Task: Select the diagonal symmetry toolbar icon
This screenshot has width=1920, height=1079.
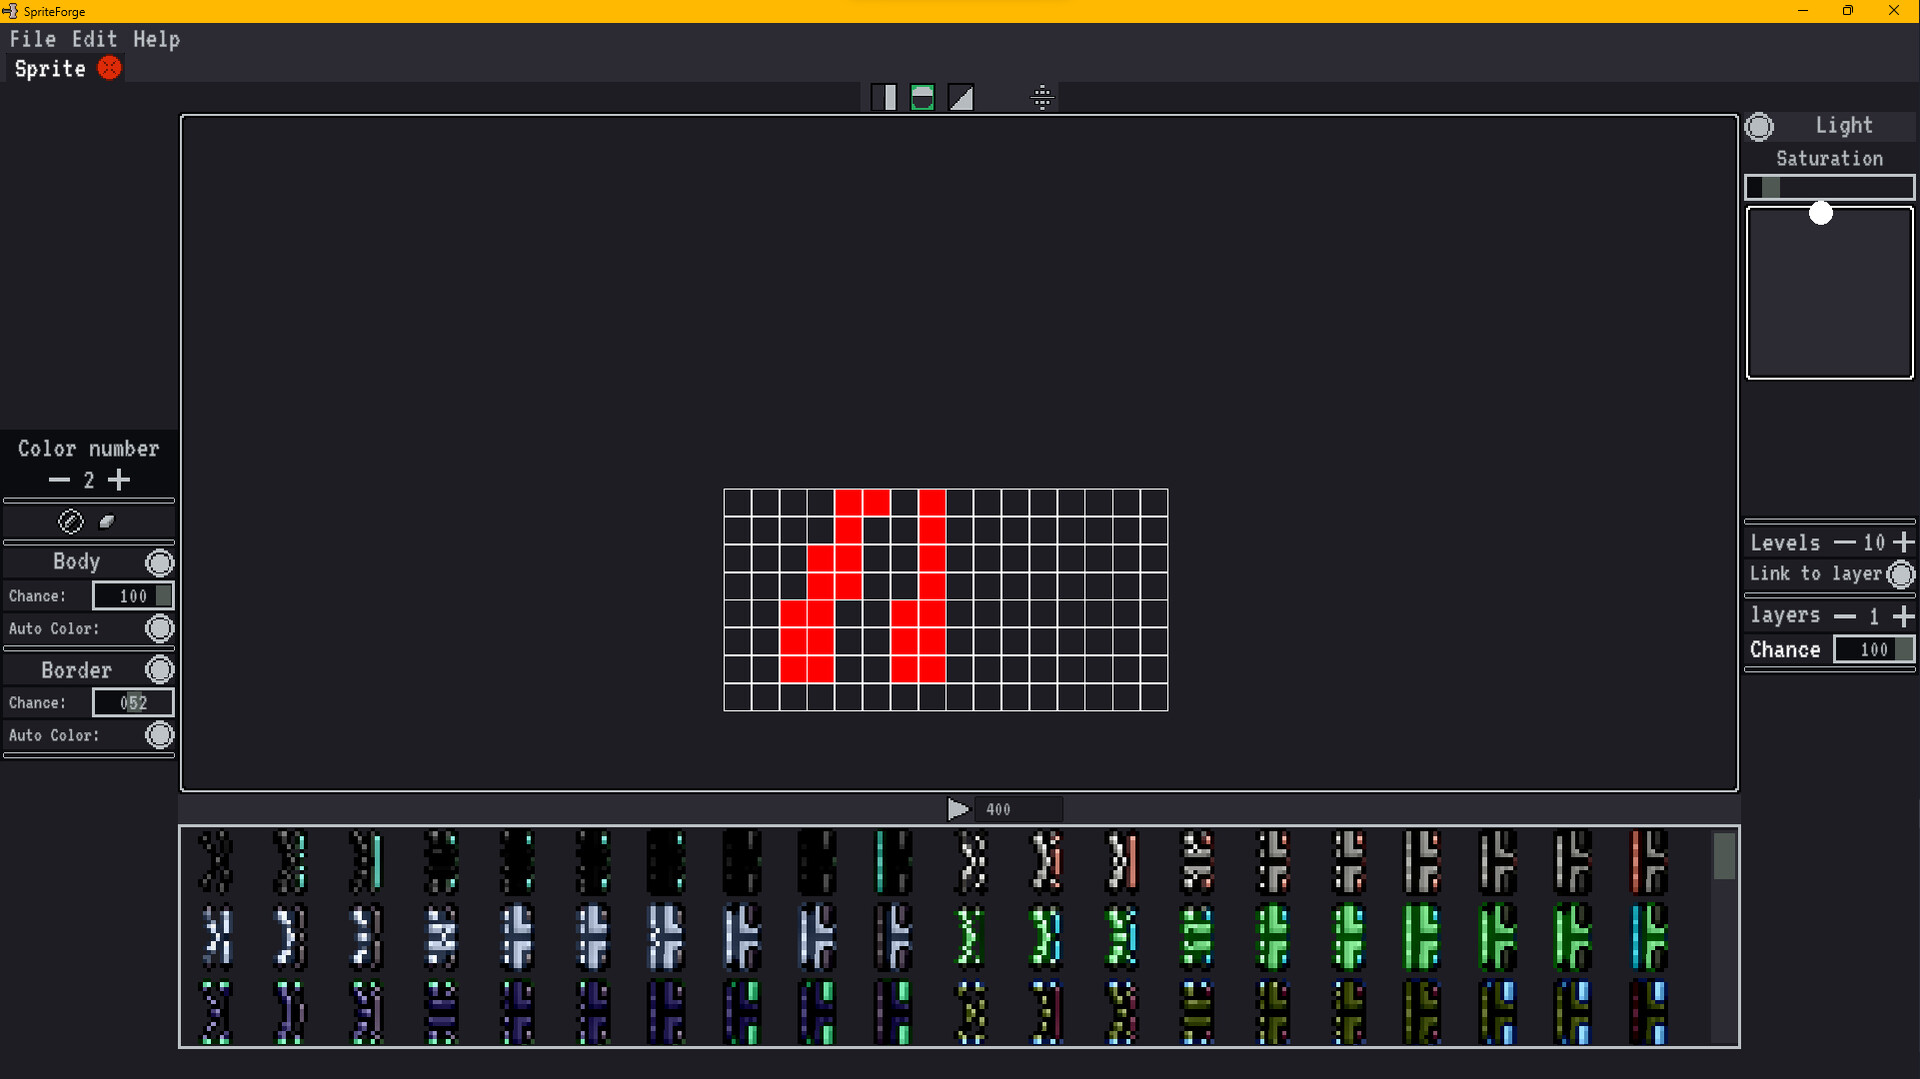Action: (960, 97)
